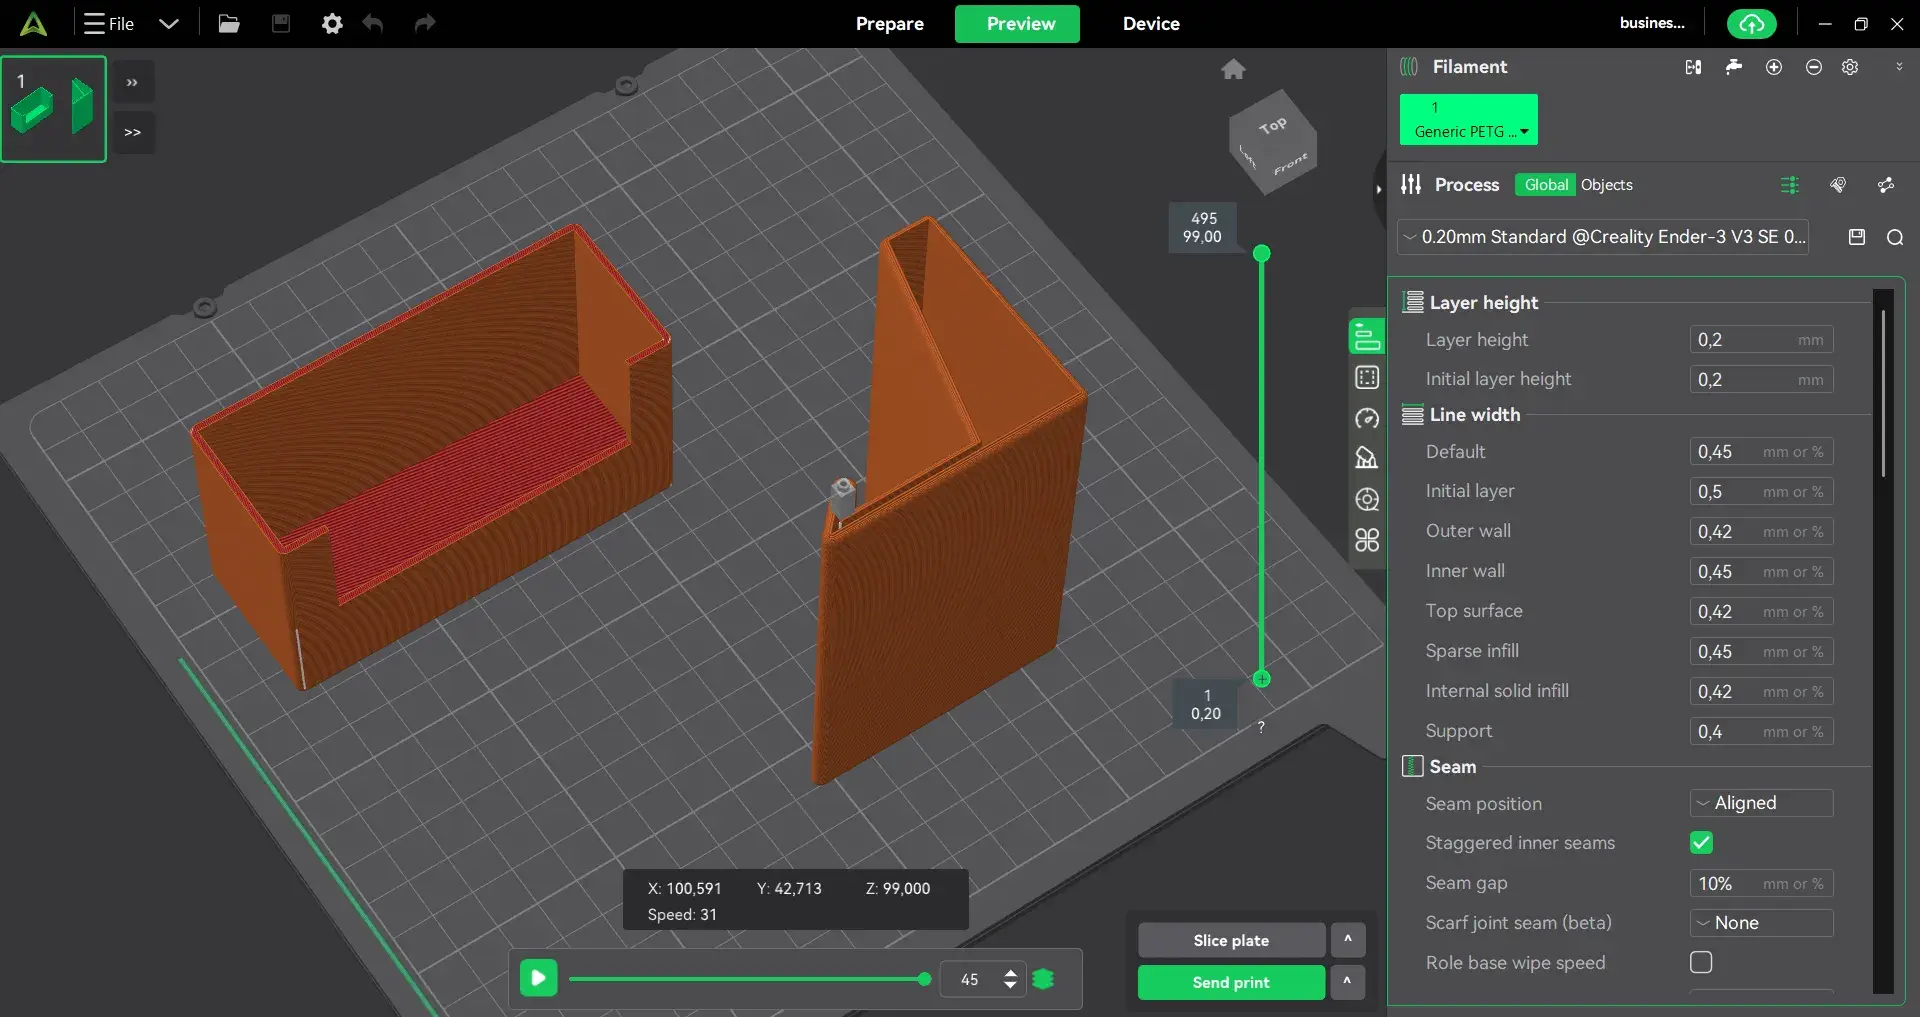Click the top handle of the vertical layer slider
The height and width of the screenshot is (1017, 1920).
[x=1262, y=254]
